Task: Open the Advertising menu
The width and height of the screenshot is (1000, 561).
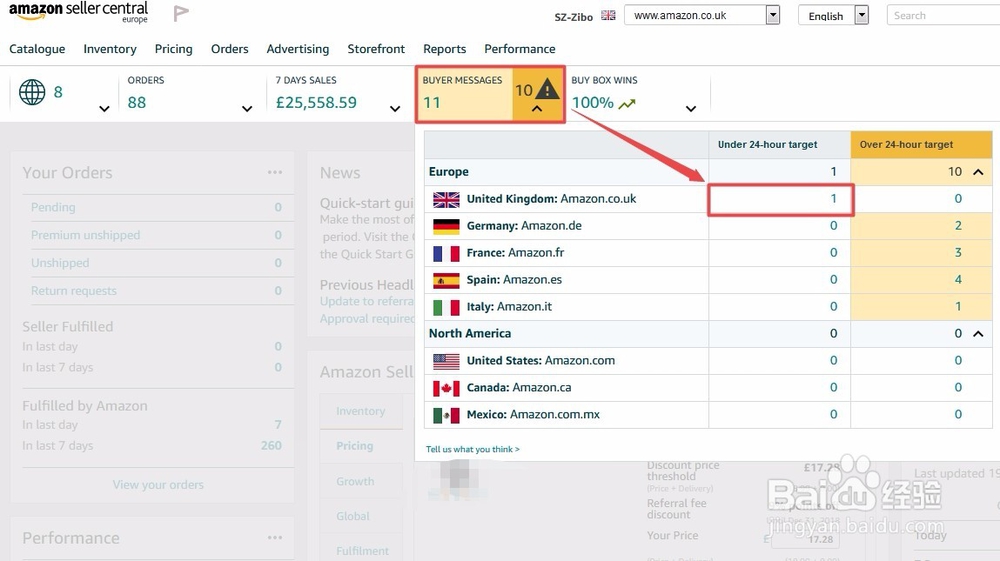Action: point(298,49)
